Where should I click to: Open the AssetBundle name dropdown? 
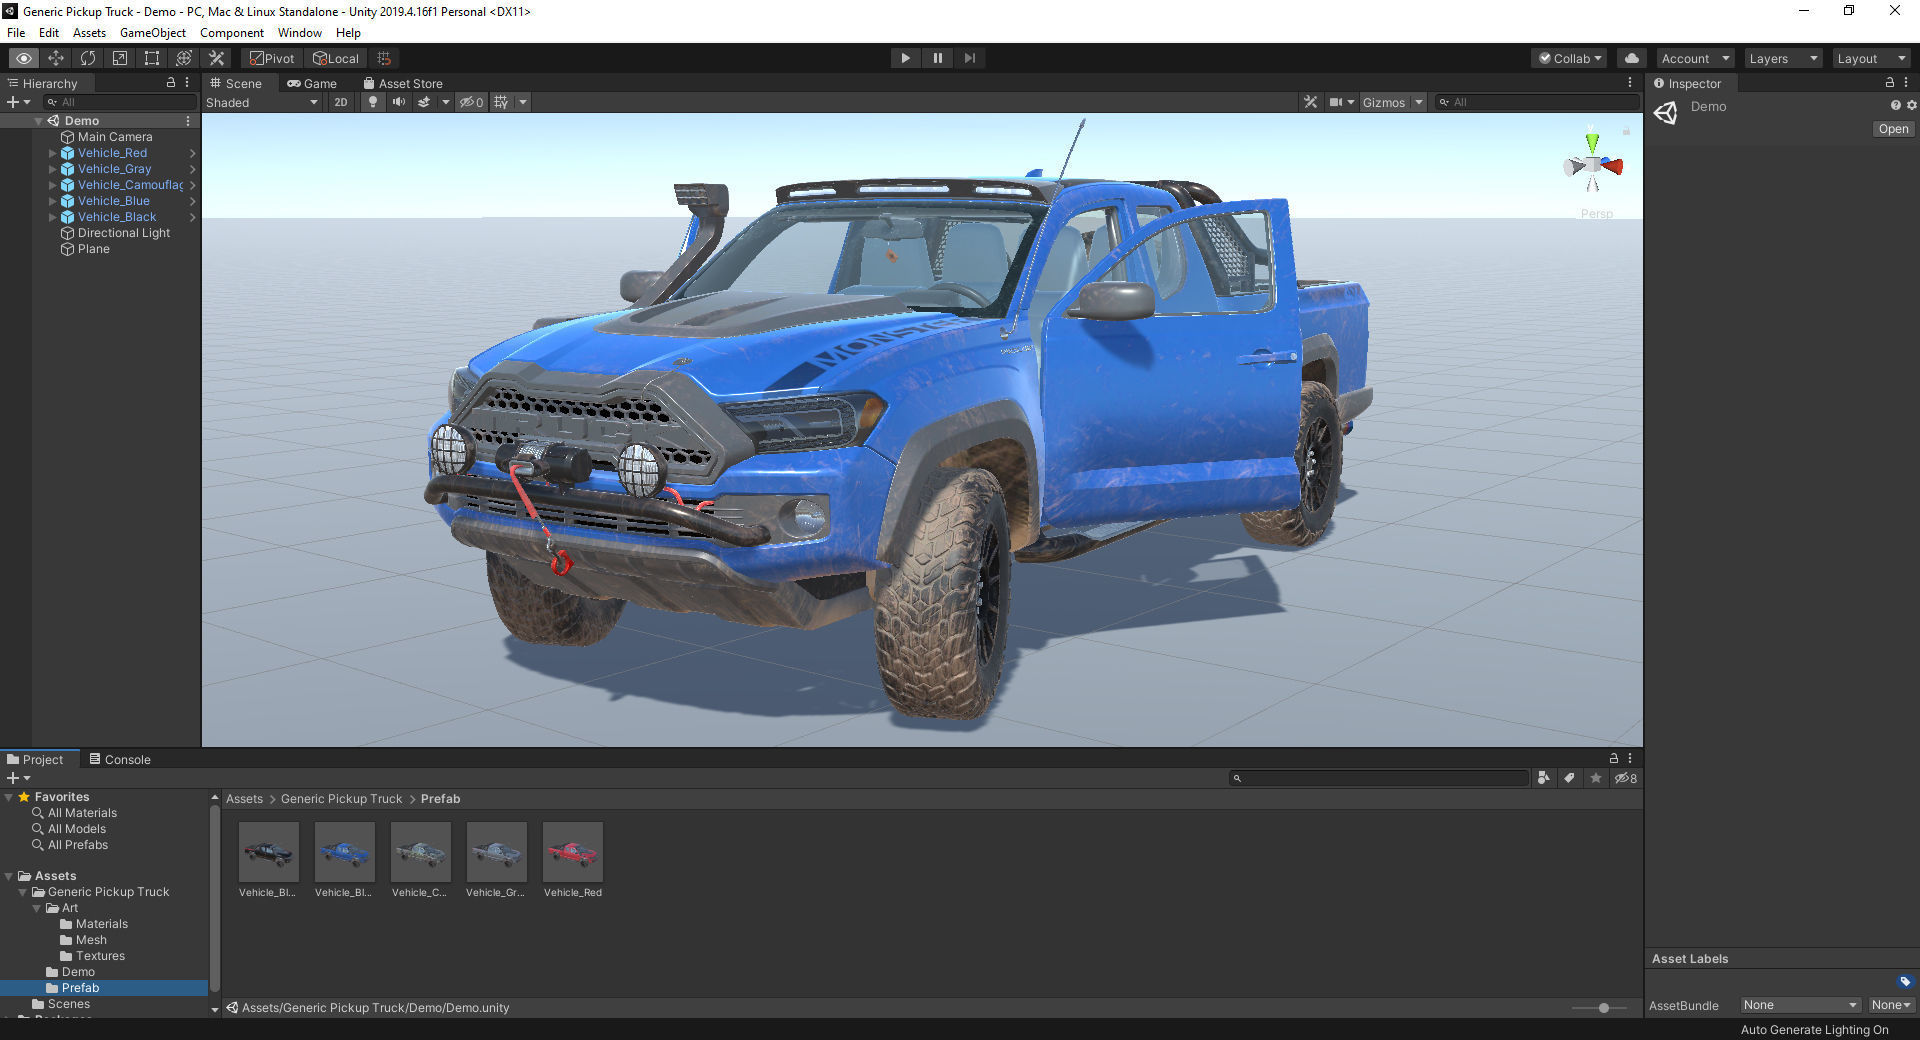1800,1005
